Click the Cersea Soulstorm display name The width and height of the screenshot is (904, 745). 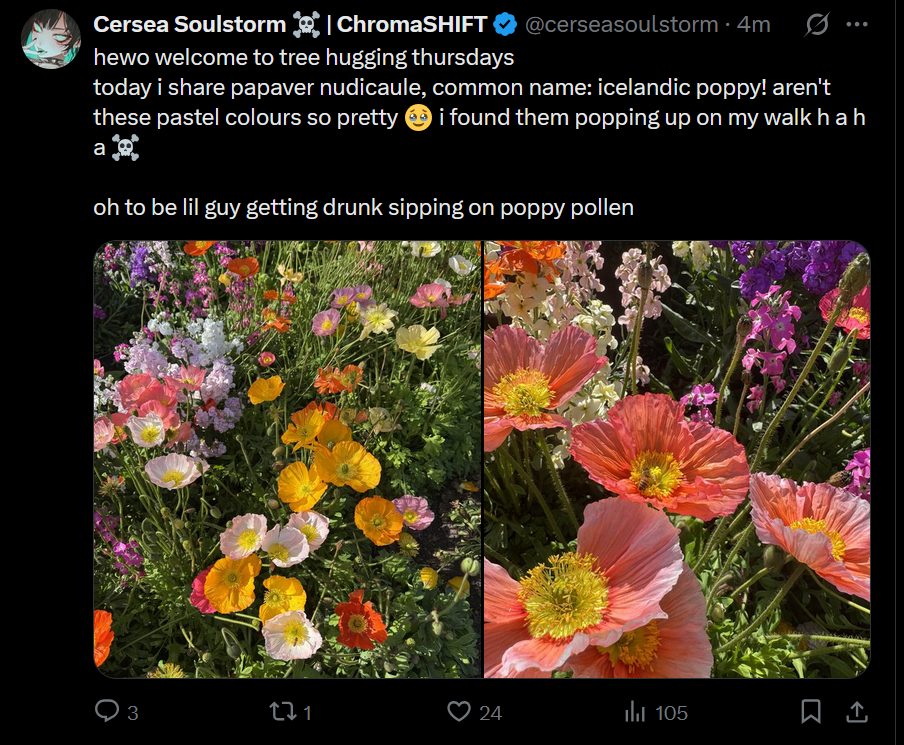click(x=189, y=24)
